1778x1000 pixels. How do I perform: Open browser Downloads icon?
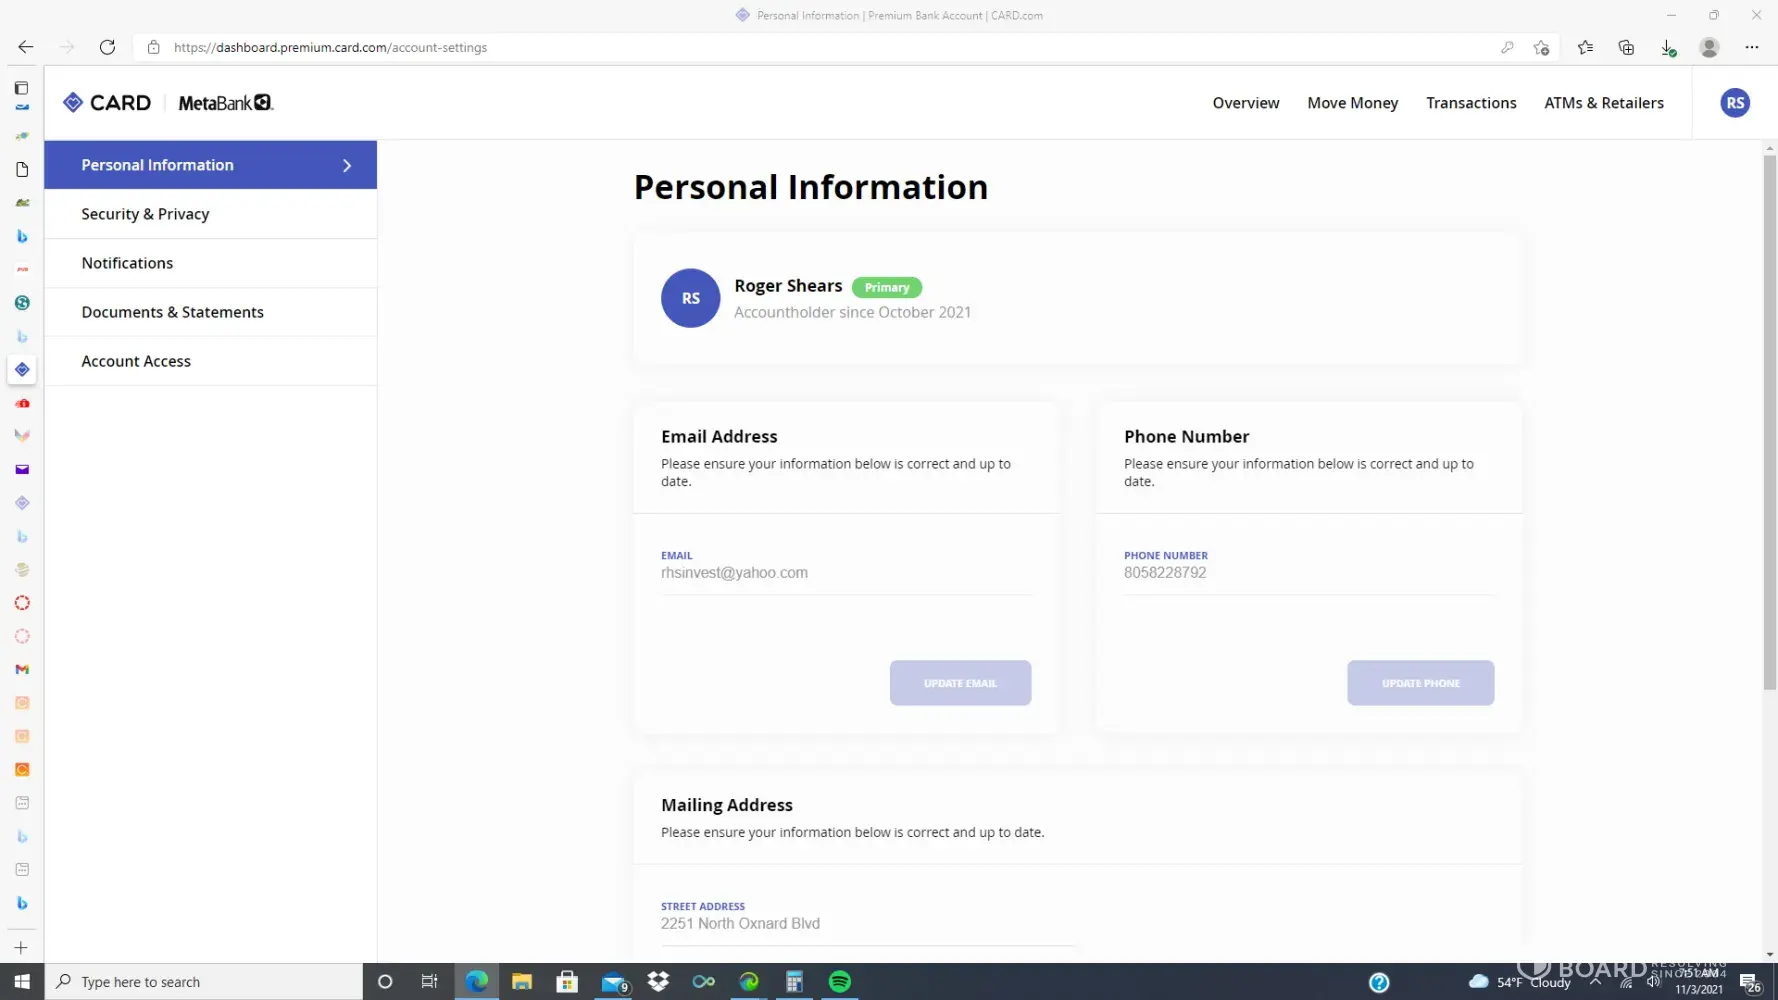tap(1667, 47)
